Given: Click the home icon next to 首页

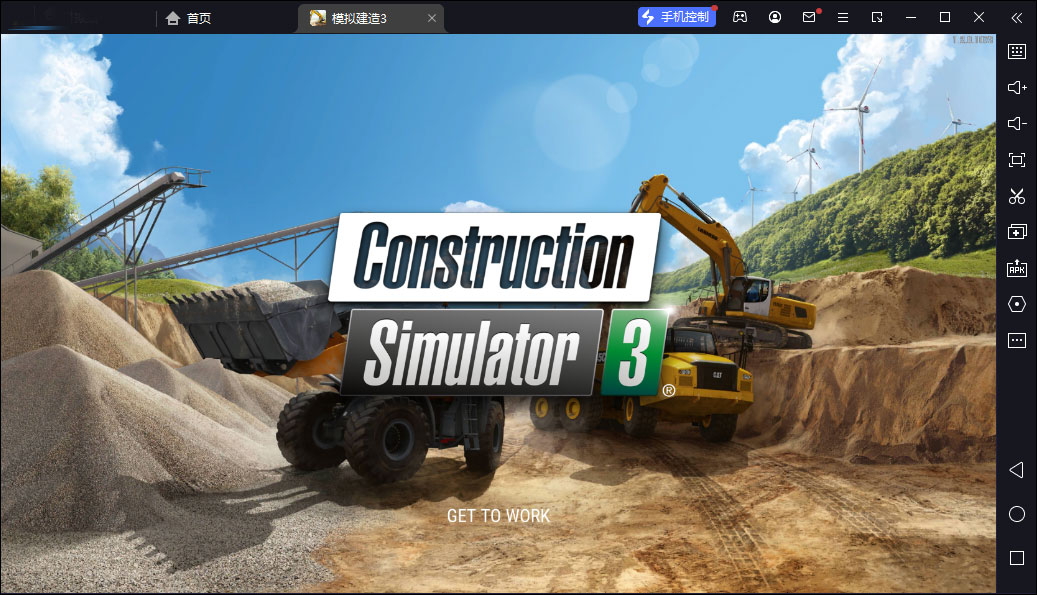Looking at the screenshot, I should coord(173,18).
